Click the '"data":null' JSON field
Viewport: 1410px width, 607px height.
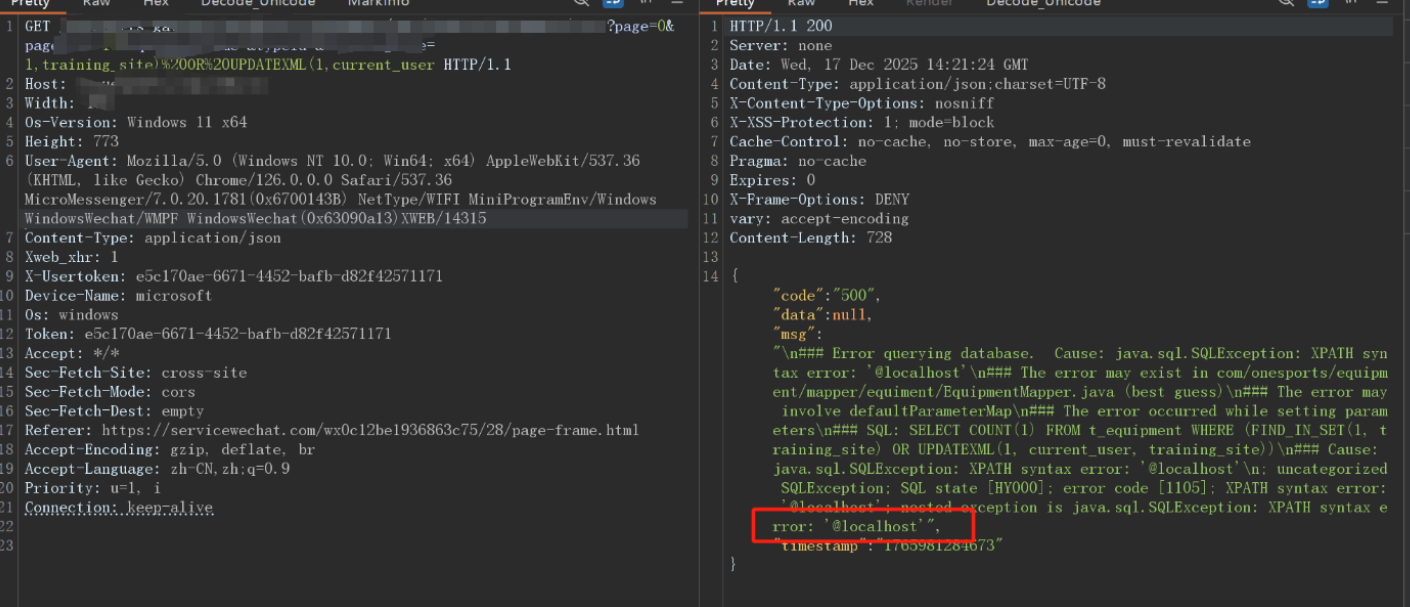(x=822, y=314)
